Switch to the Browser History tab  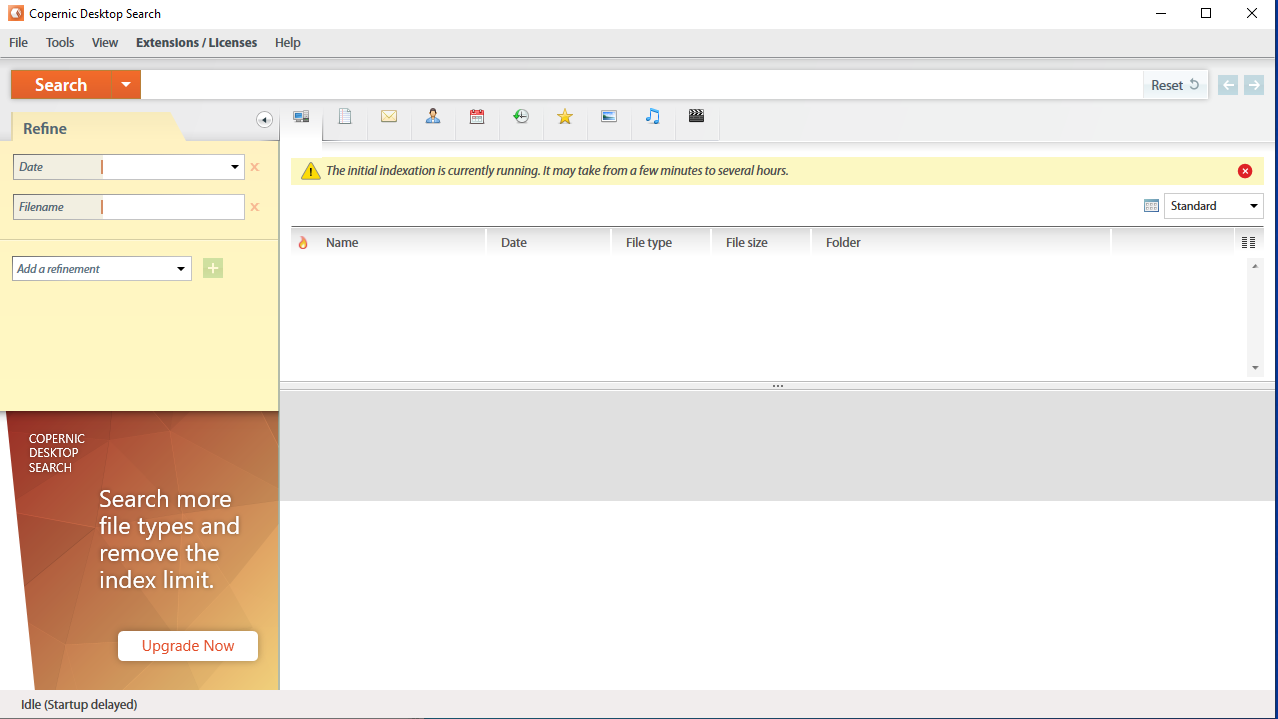point(521,117)
